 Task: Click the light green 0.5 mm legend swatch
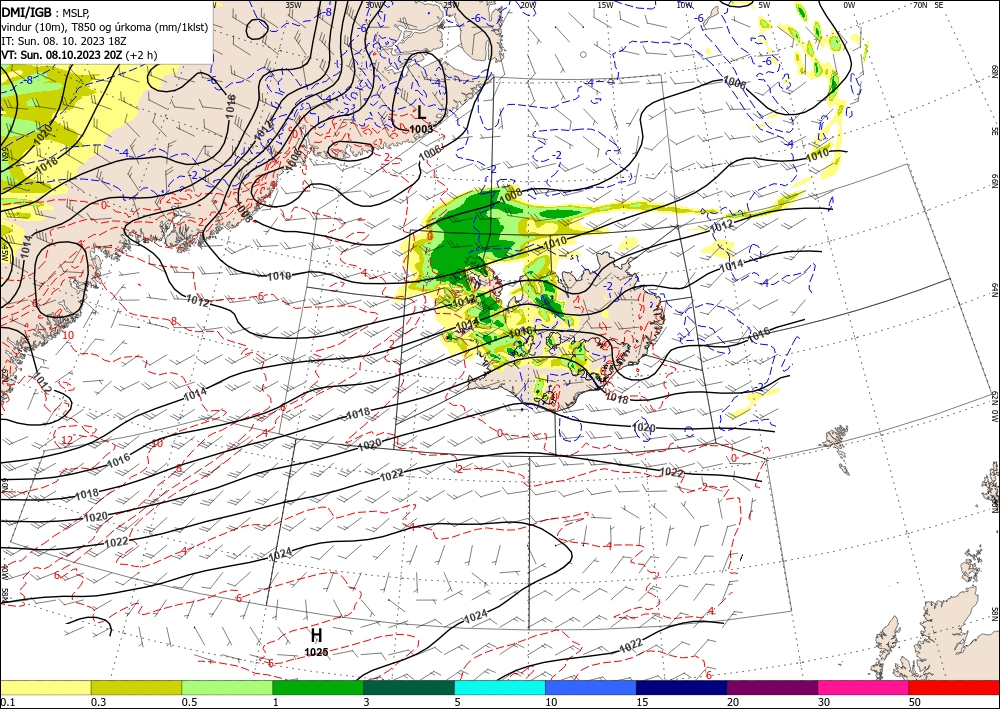(227, 688)
